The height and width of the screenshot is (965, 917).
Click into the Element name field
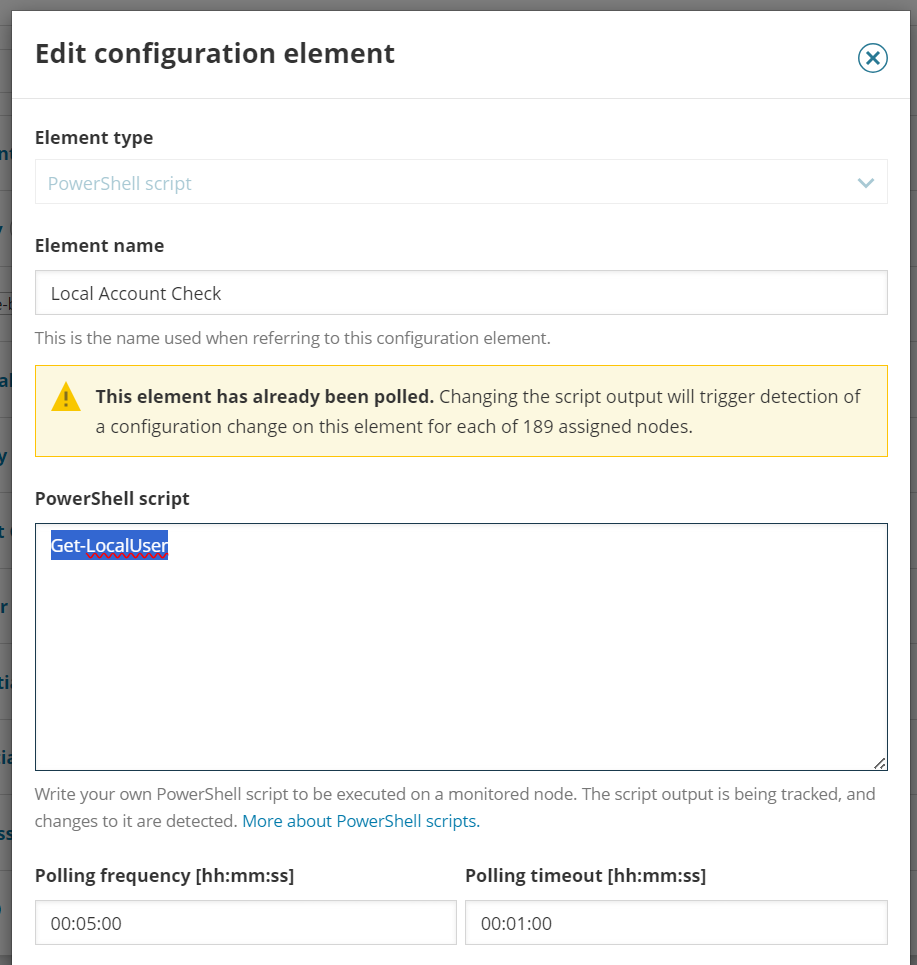pos(460,293)
